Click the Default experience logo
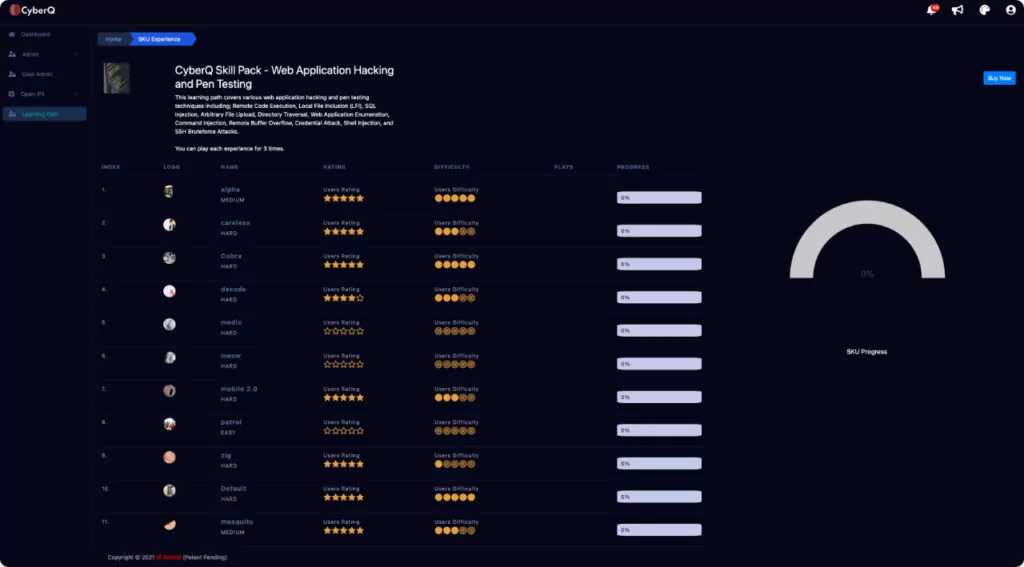The image size is (1024, 567). pyautogui.click(x=169, y=491)
